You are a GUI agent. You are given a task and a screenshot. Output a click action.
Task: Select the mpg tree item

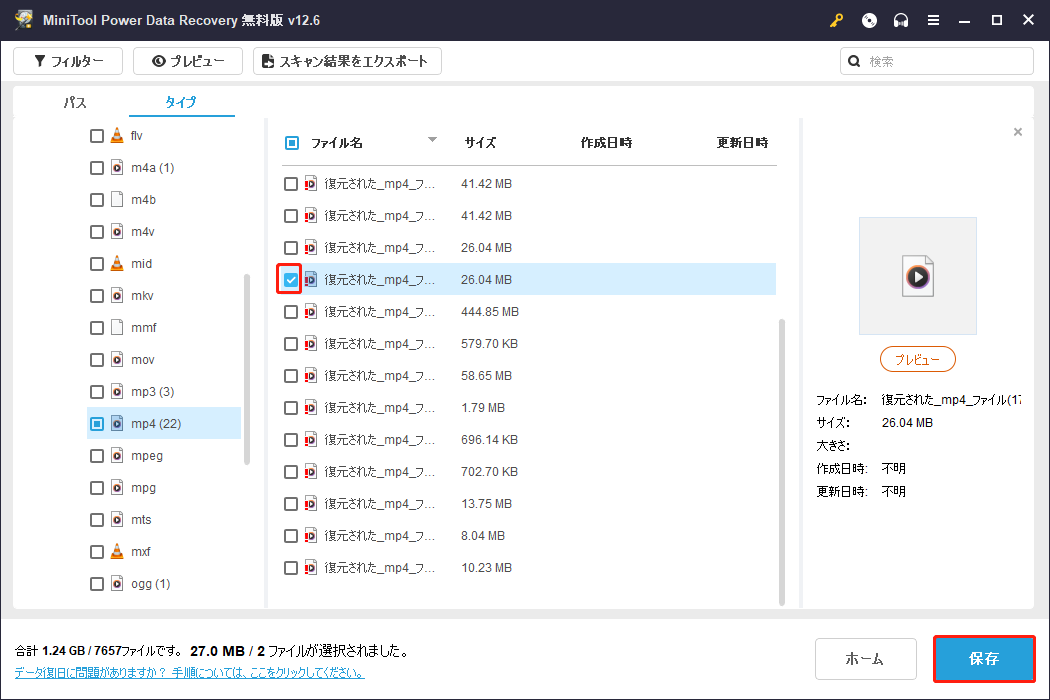tap(143, 488)
